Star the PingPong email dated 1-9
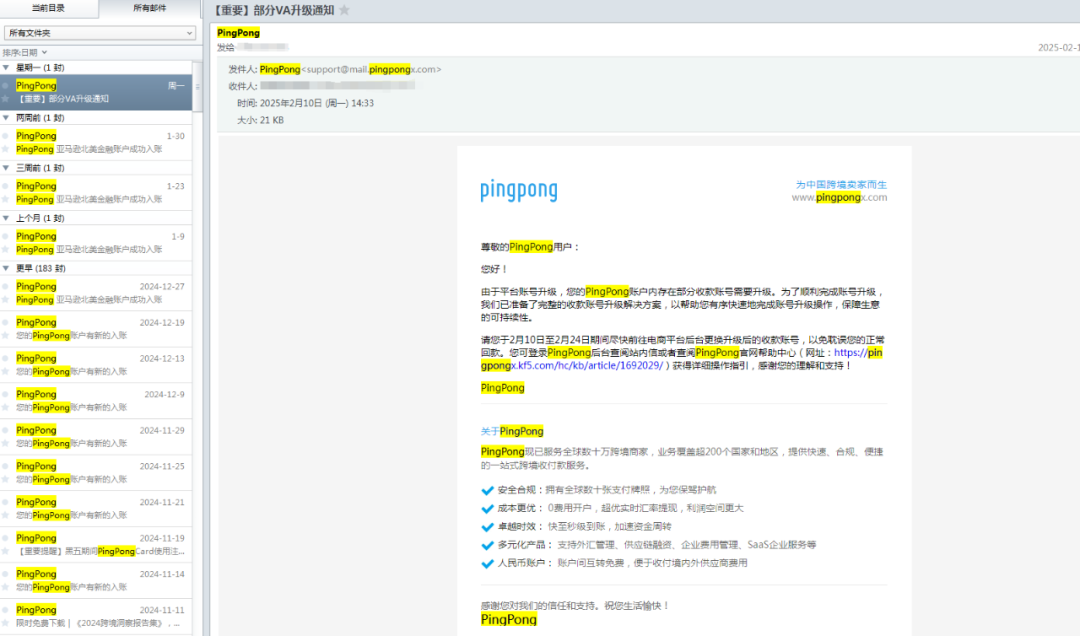The height and width of the screenshot is (636, 1080). tap(6, 249)
